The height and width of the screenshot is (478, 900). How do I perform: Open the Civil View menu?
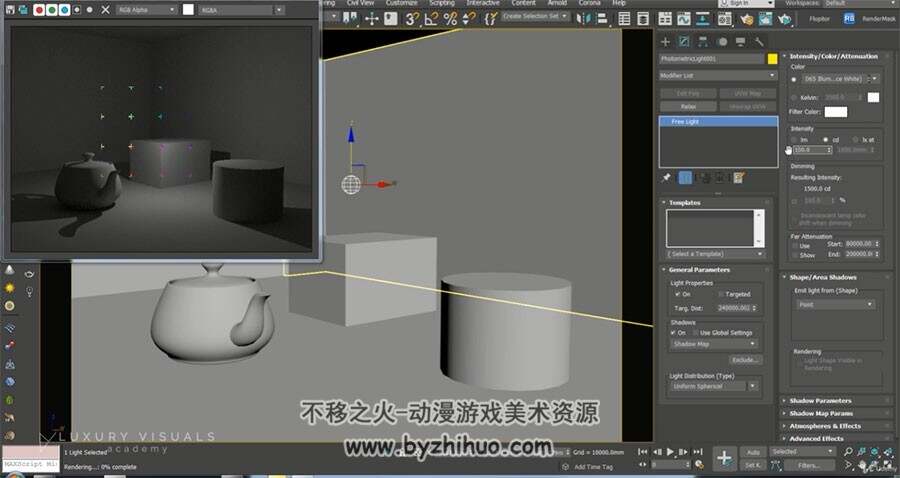coord(360,3)
